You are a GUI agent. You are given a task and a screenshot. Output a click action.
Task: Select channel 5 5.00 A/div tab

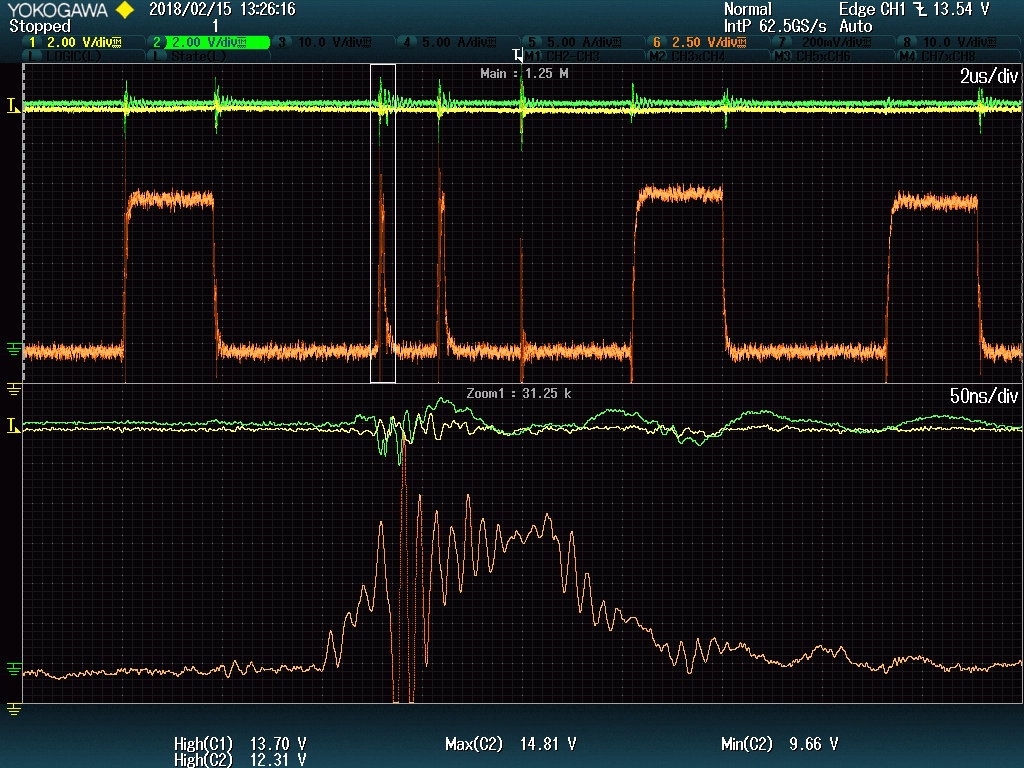coord(583,42)
